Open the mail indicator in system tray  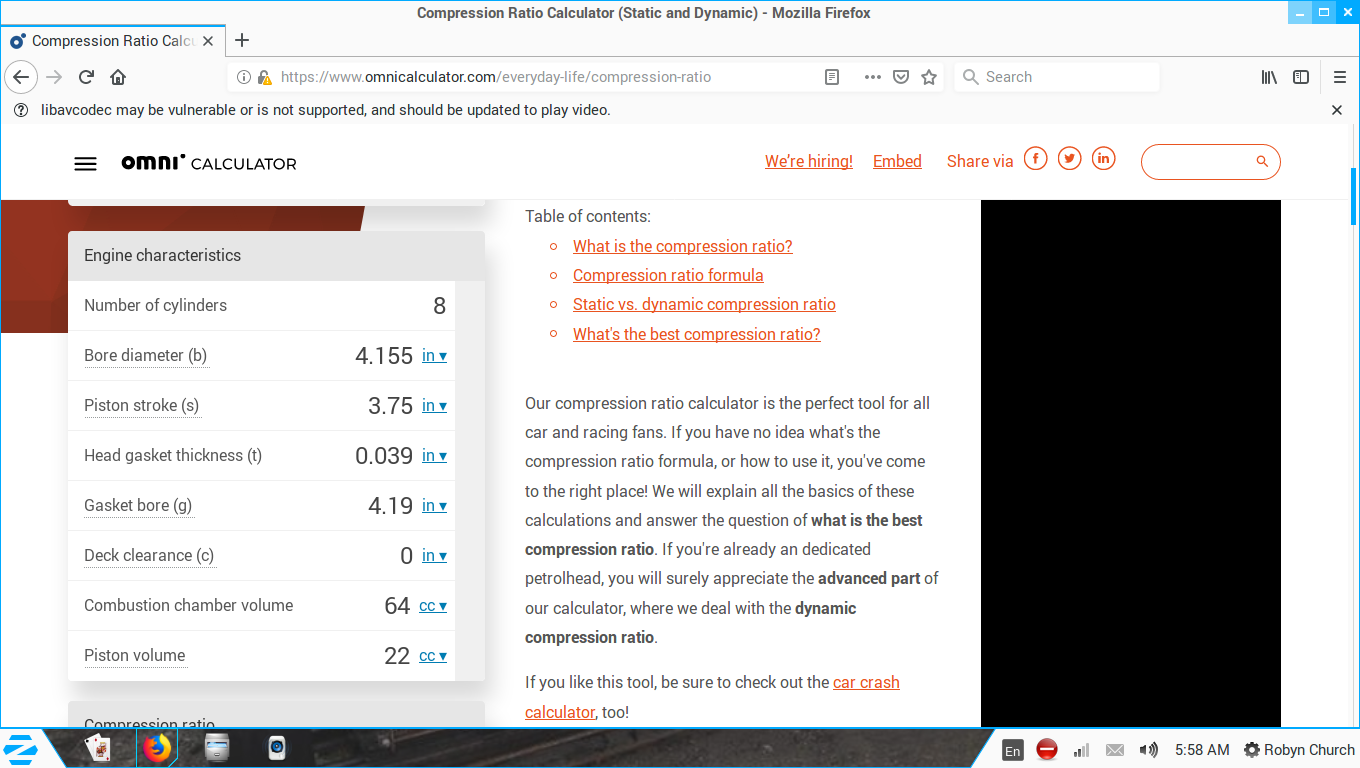1115,750
